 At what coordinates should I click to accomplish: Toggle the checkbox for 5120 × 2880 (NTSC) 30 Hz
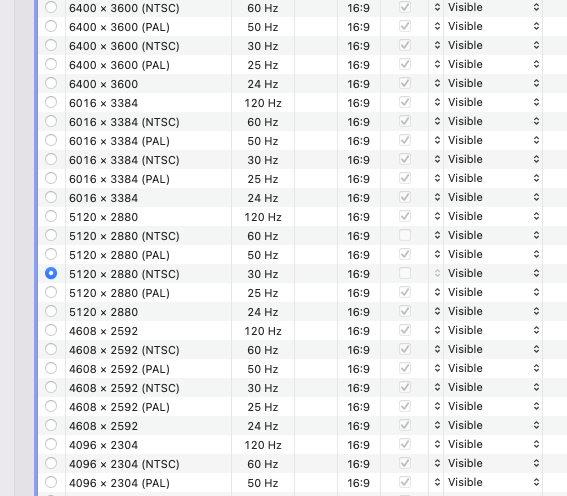(x=405, y=273)
